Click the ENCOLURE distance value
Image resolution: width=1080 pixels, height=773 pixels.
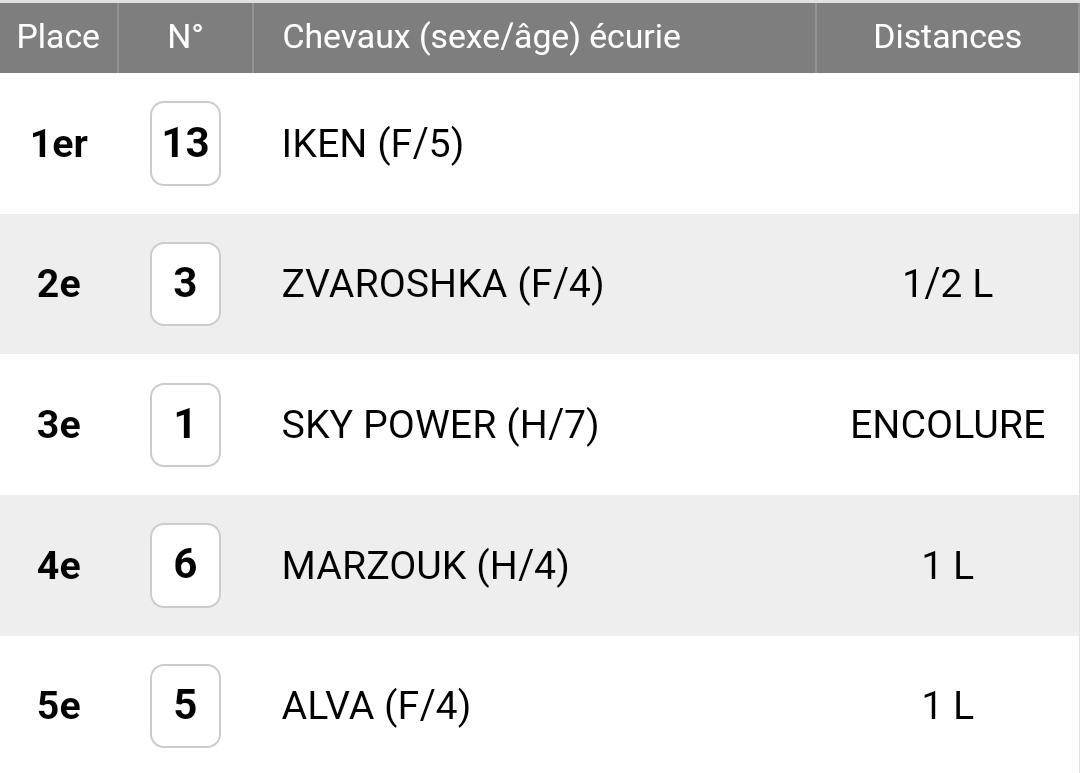pyautogui.click(x=948, y=424)
